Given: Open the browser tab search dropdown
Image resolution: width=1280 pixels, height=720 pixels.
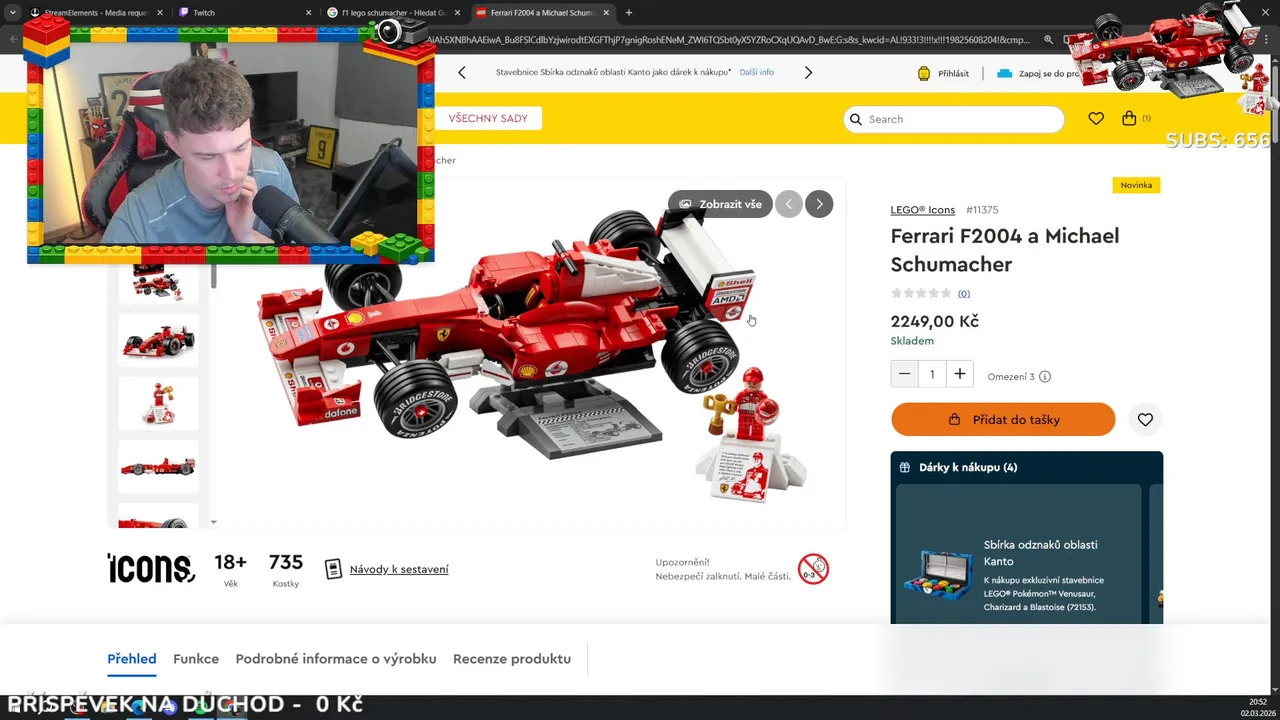Looking at the screenshot, I should tap(12, 13).
